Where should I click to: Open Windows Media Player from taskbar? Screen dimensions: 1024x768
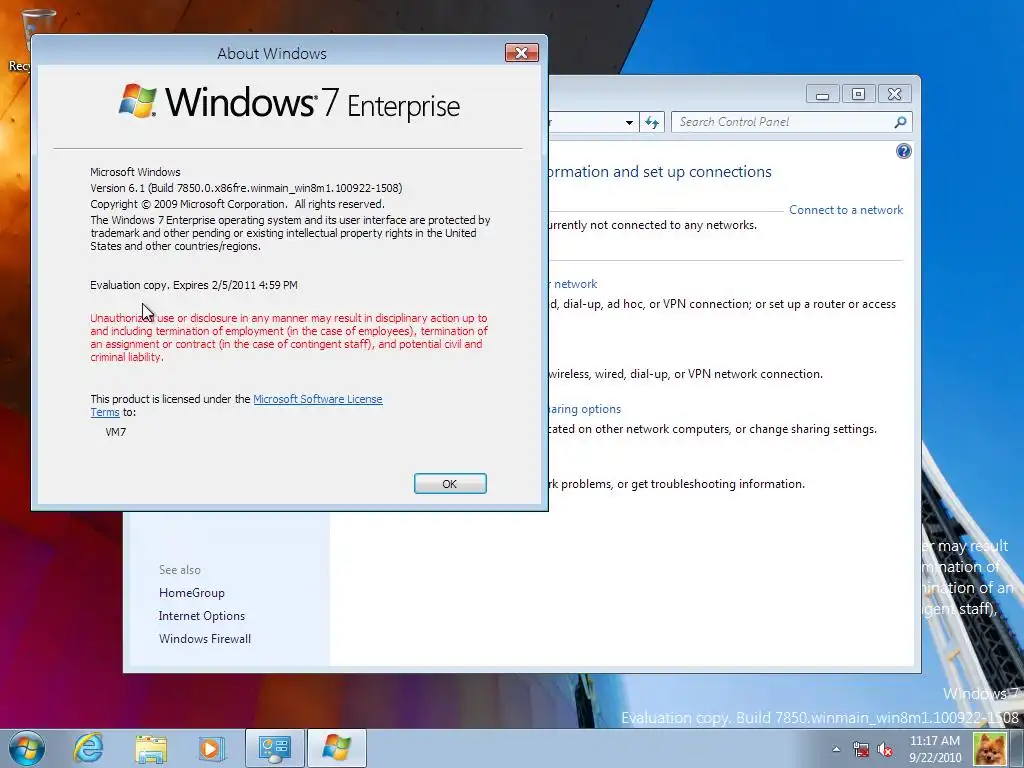tap(211, 748)
